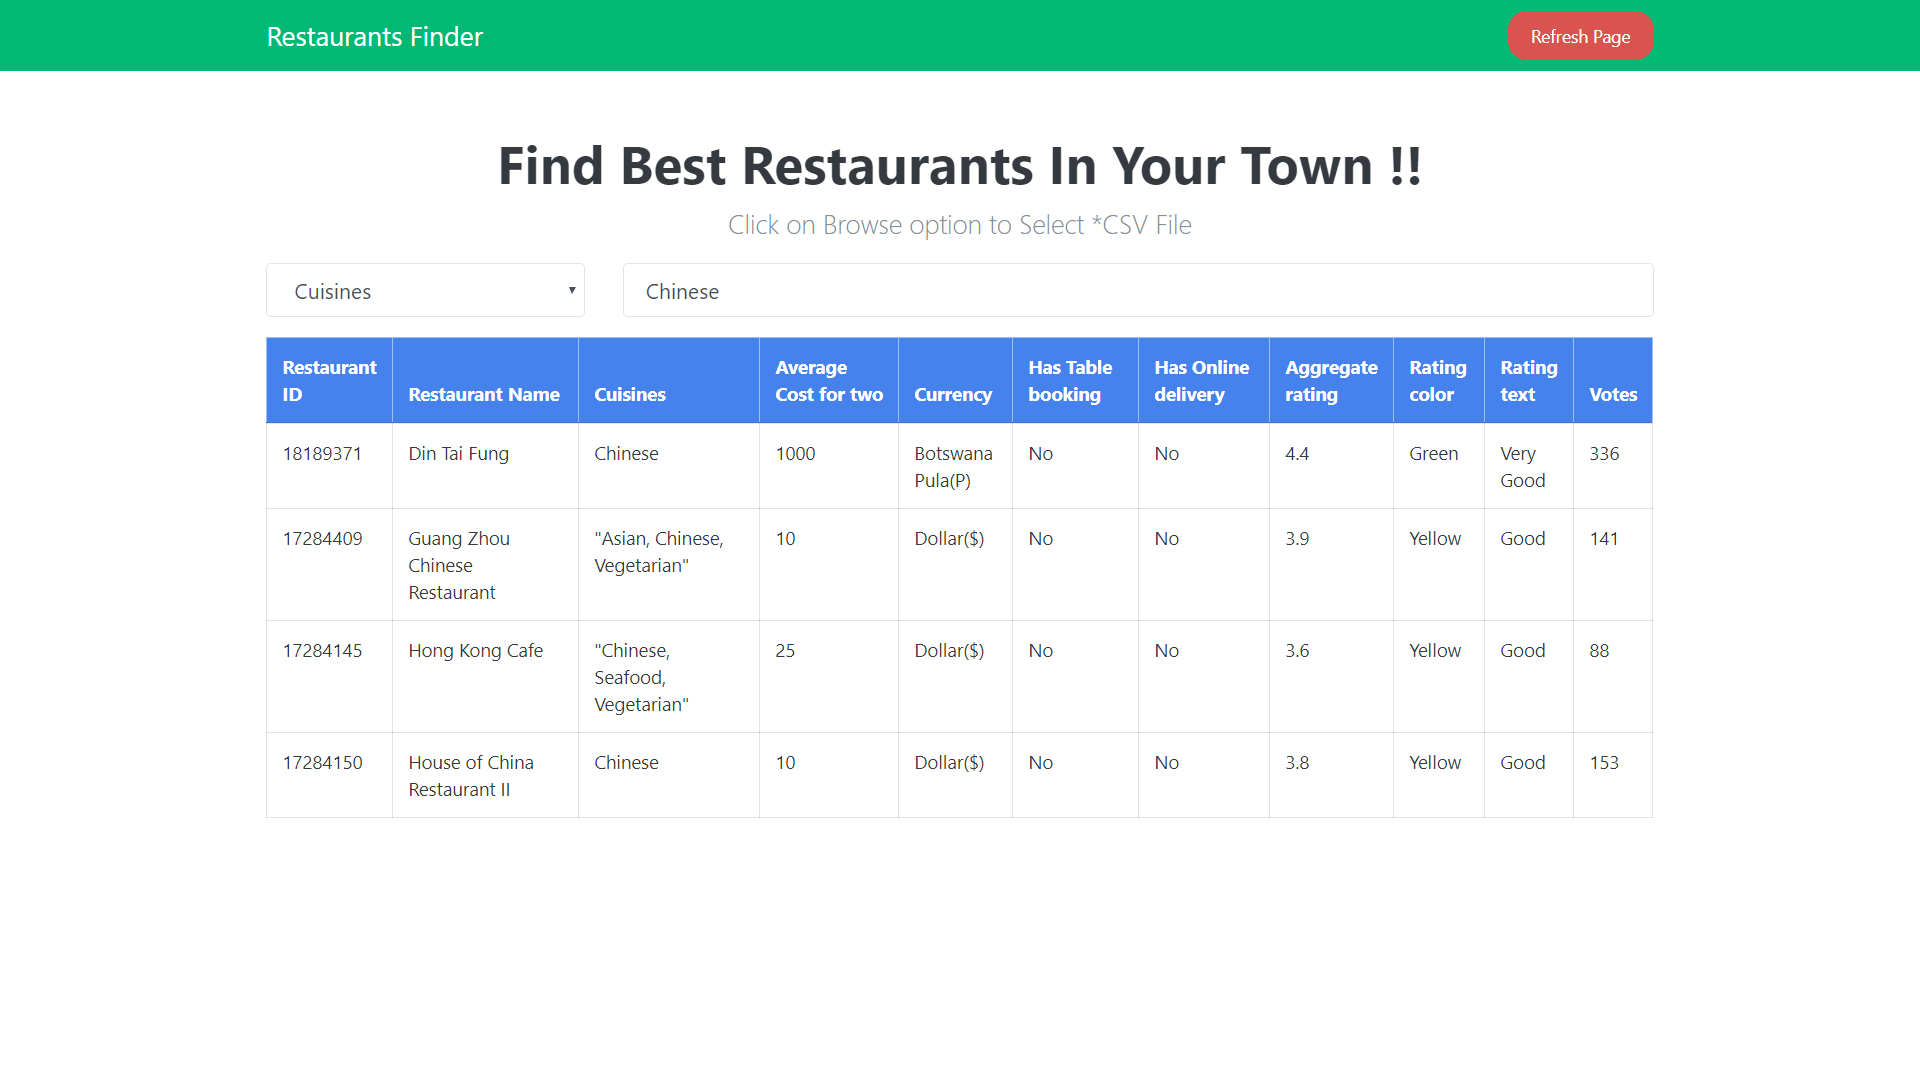The height and width of the screenshot is (1080, 1920).
Task: Click the Has Table booking column header
Action: (1069, 380)
